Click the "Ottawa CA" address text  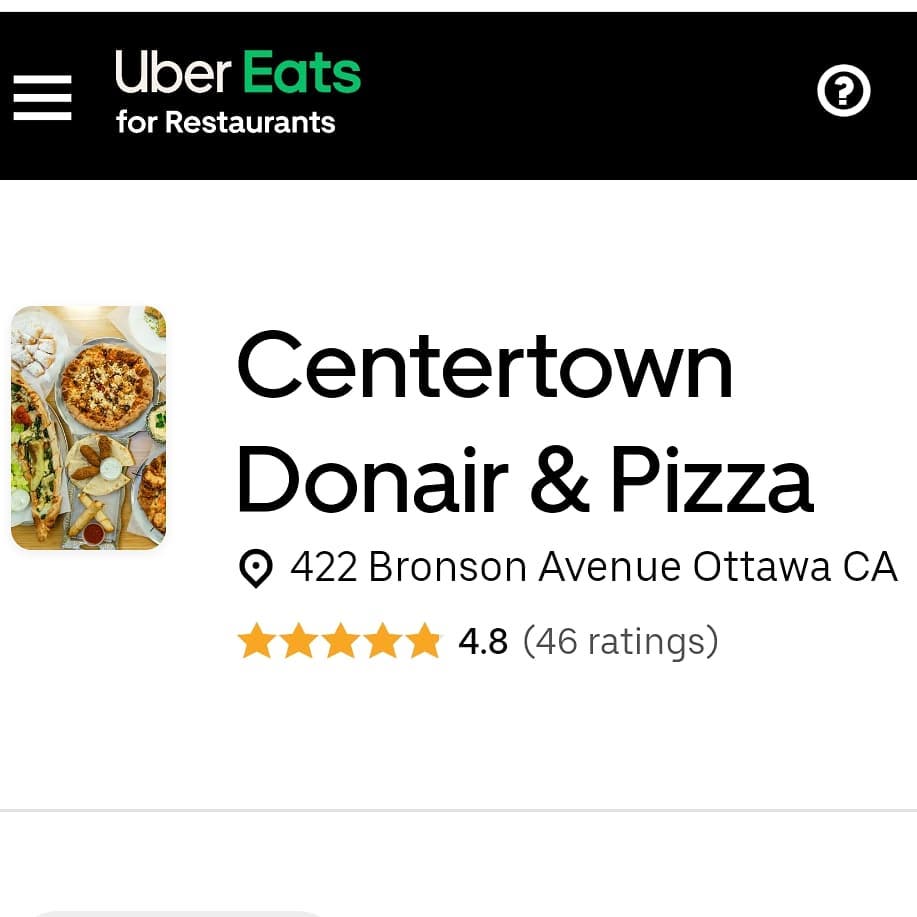point(795,567)
